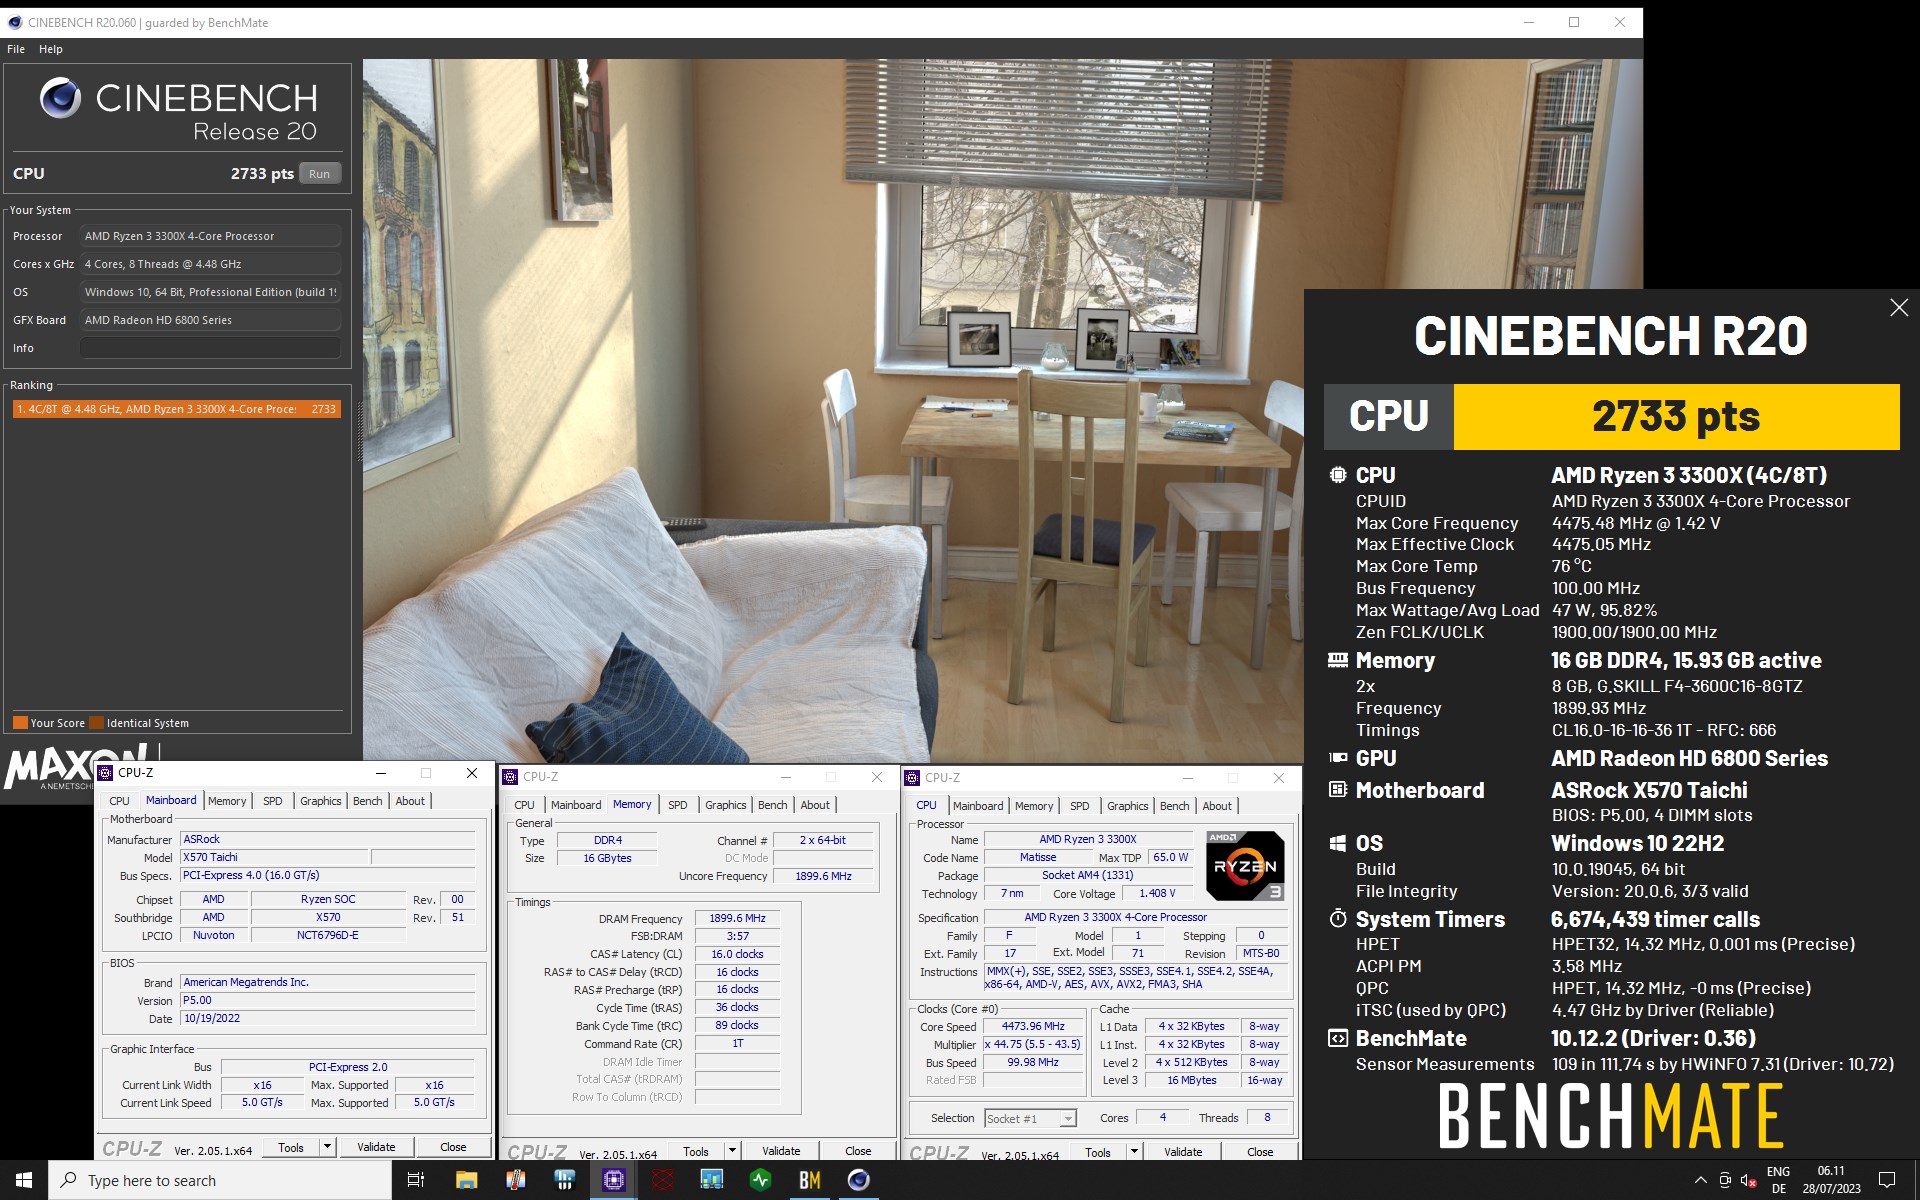Open File Explorer from the taskbar
The width and height of the screenshot is (1920, 1200).
466,1180
